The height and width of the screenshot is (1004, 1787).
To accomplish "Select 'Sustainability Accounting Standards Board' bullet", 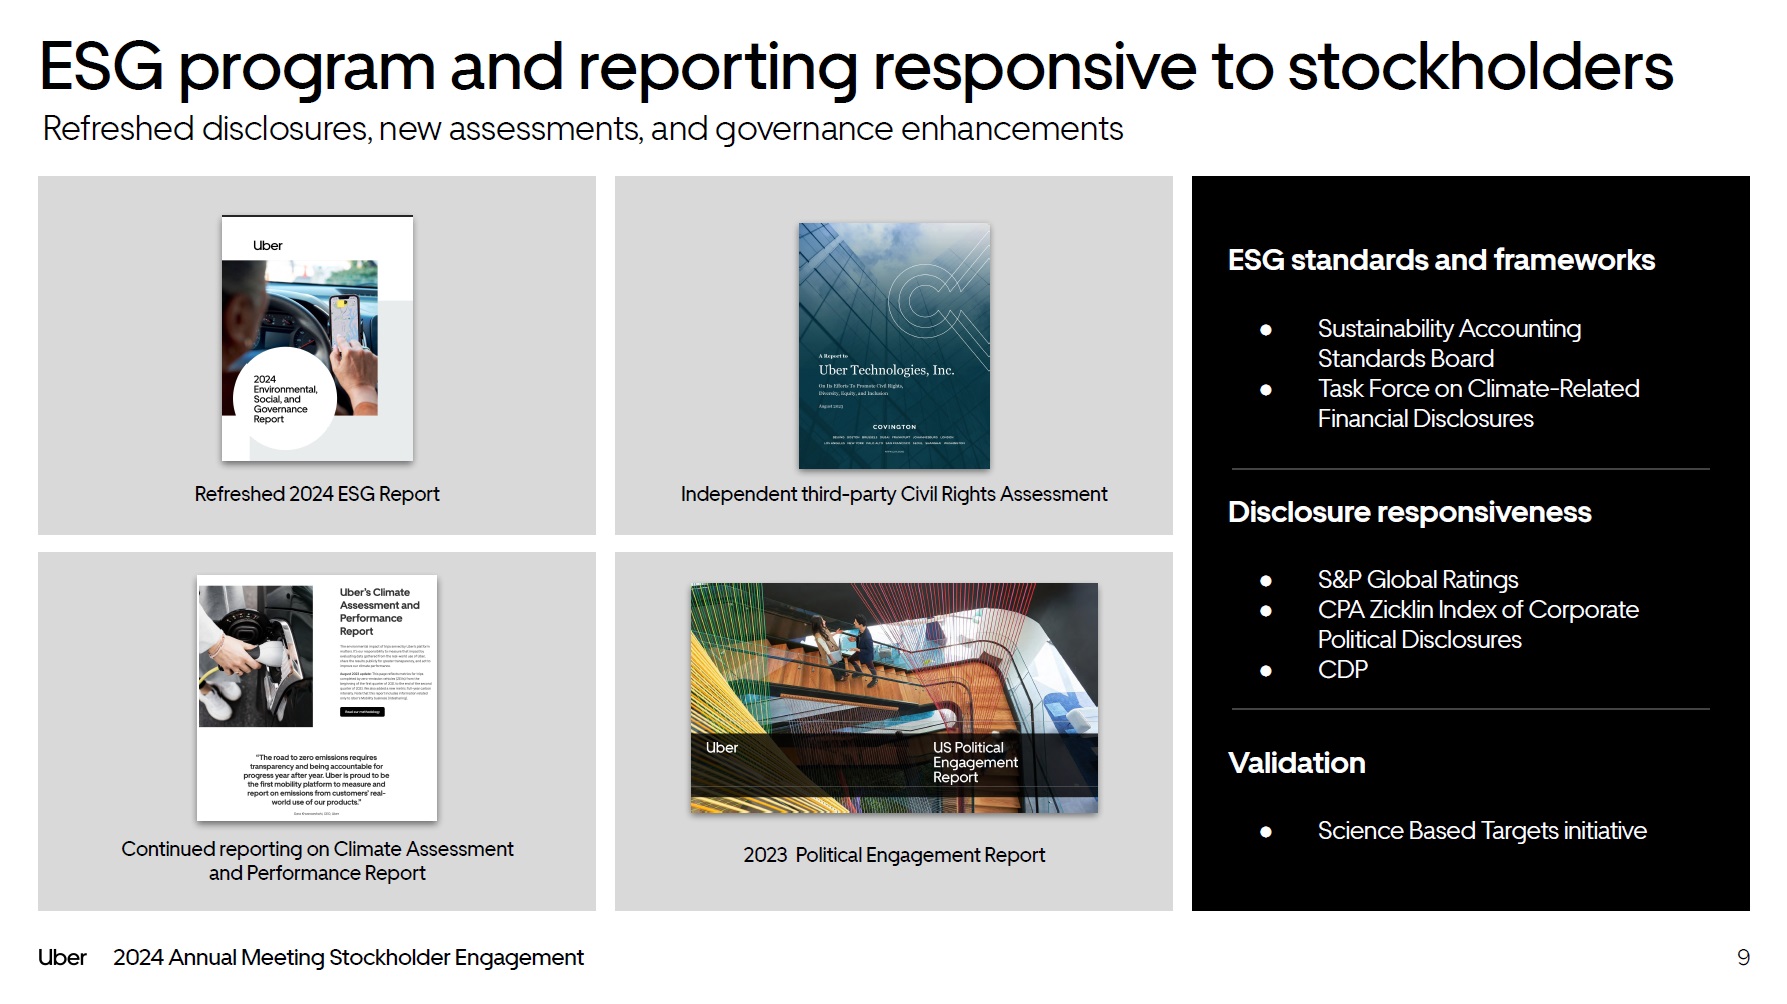I will coord(1449,343).
